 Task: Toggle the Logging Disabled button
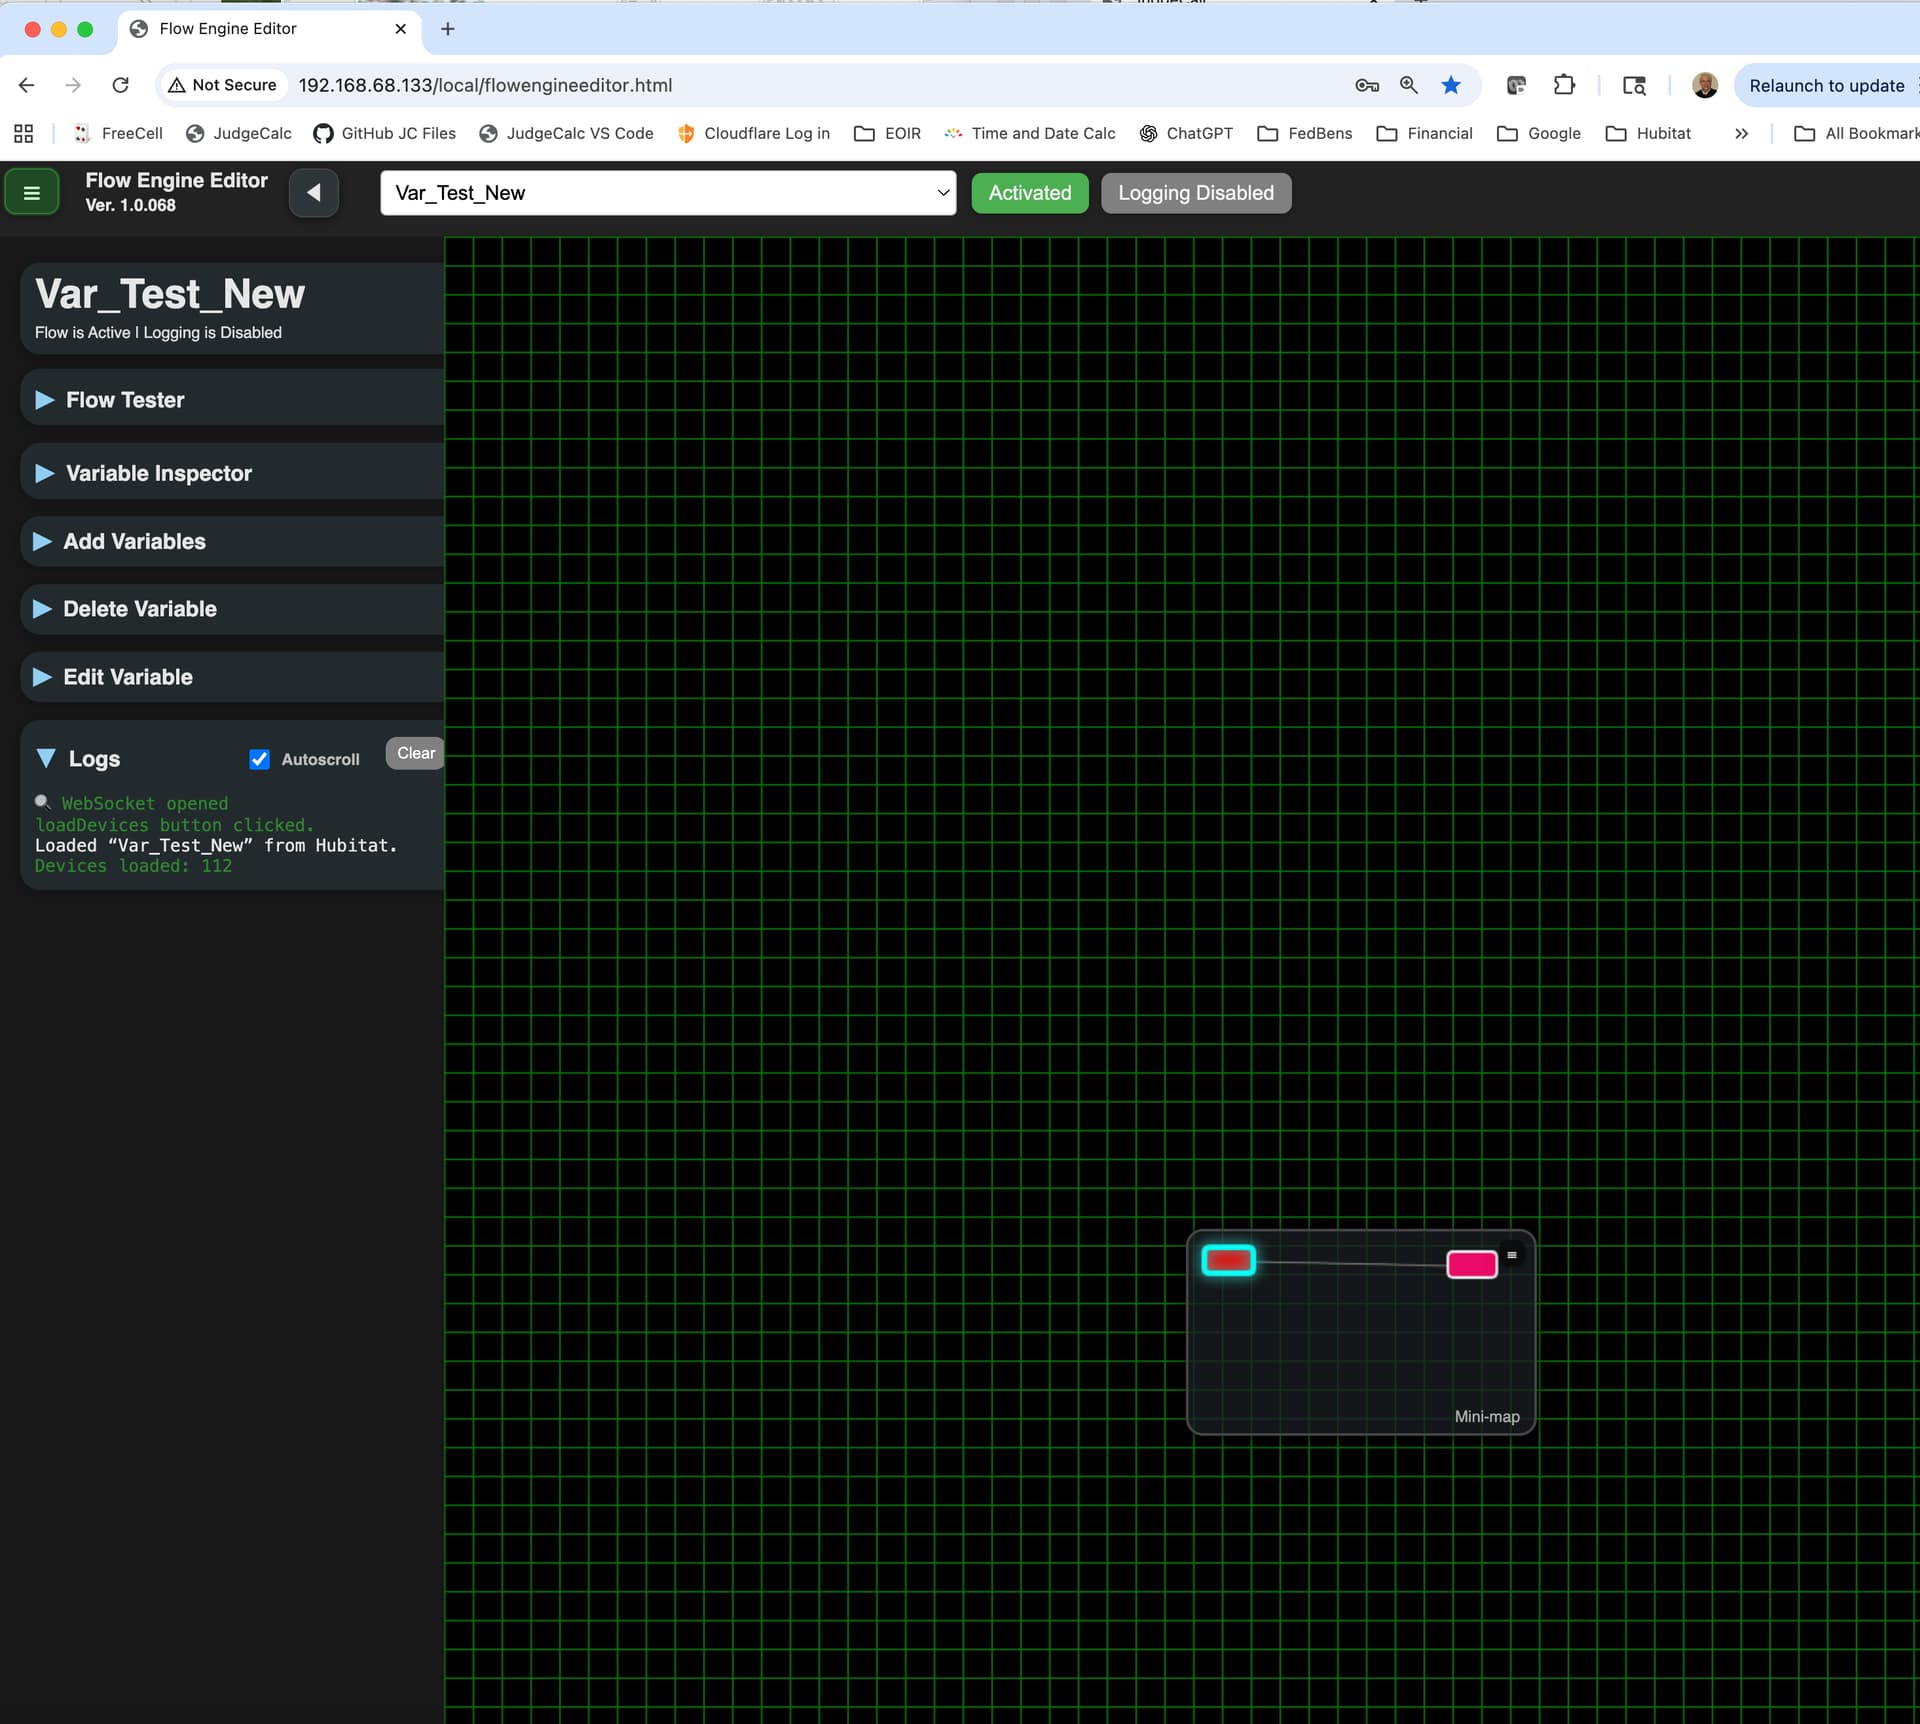point(1195,193)
